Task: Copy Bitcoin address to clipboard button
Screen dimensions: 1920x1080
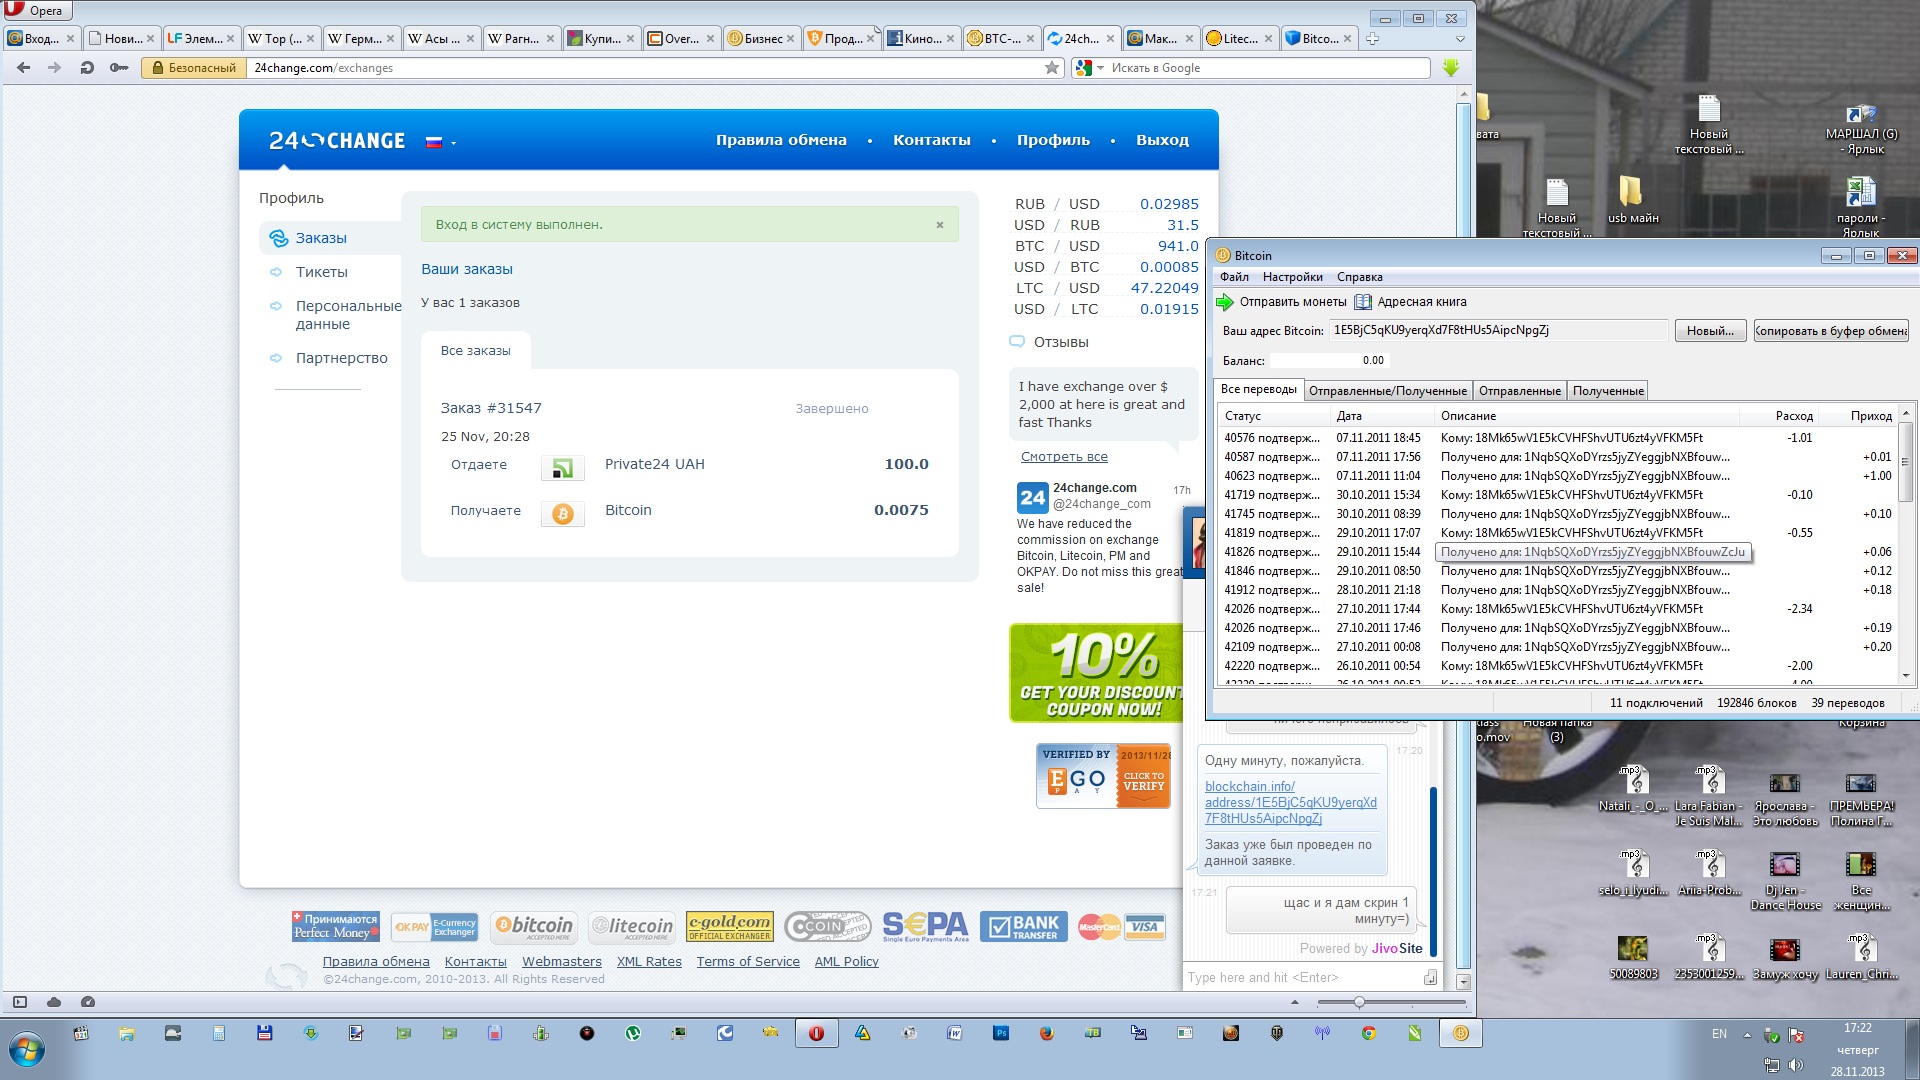Action: coord(1831,331)
